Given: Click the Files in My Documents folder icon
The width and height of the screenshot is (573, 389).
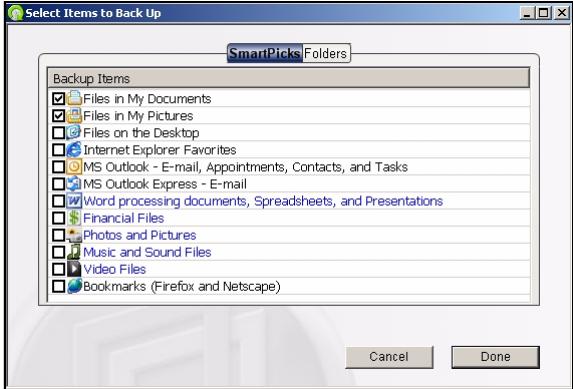Looking at the screenshot, I should (x=74, y=98).
